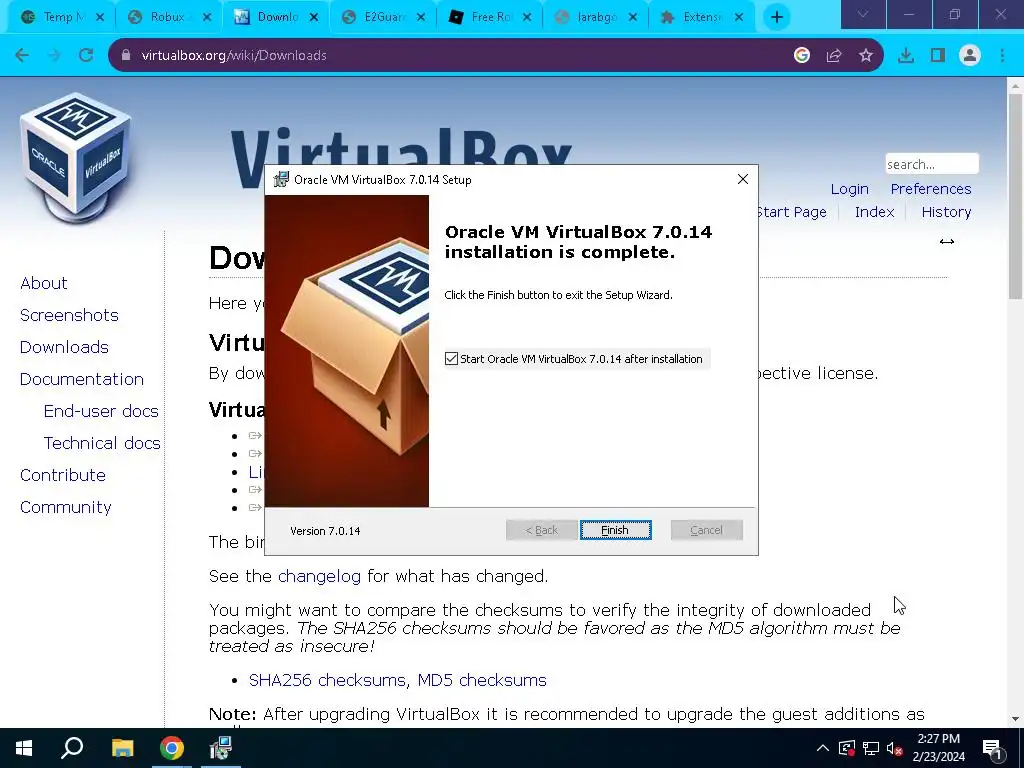This screenshot has height=768, width=1024.
Task: Click the Chrome taskbar icon
Action: pos(172,748)
